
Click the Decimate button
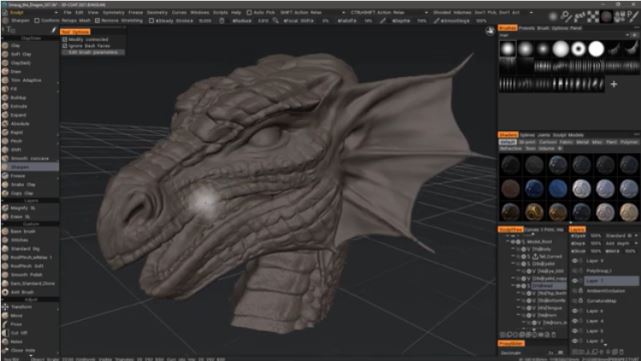[511, 353]
